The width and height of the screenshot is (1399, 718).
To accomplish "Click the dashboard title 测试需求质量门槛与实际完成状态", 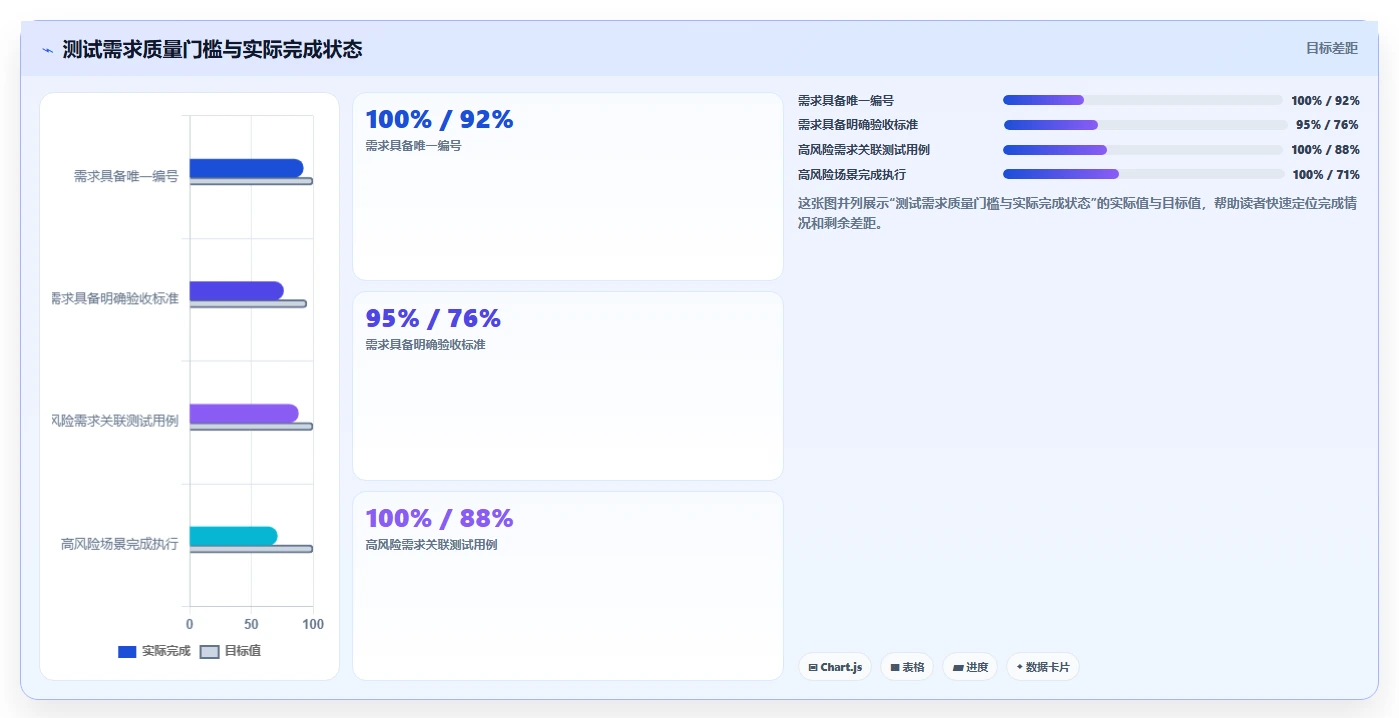I will 212,49.
